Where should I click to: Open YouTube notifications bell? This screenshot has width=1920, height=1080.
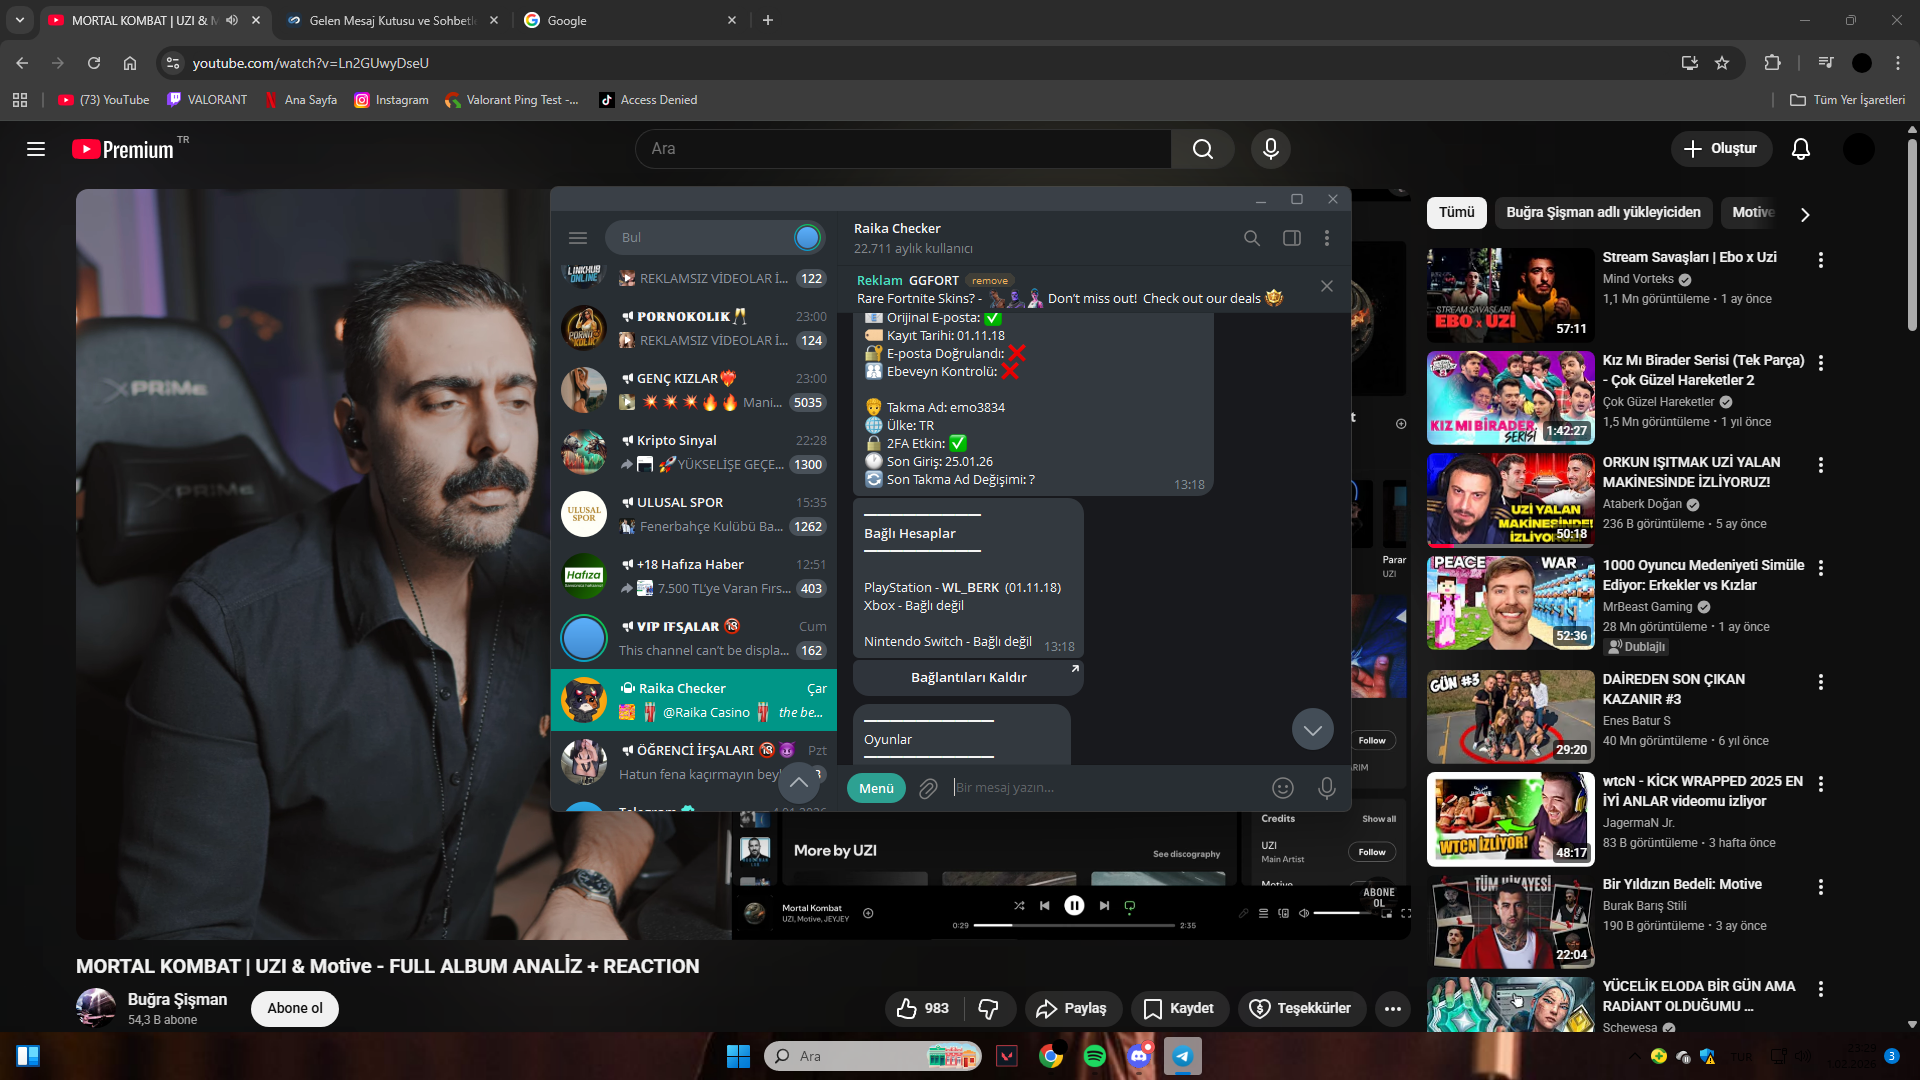coord(1801,149)
